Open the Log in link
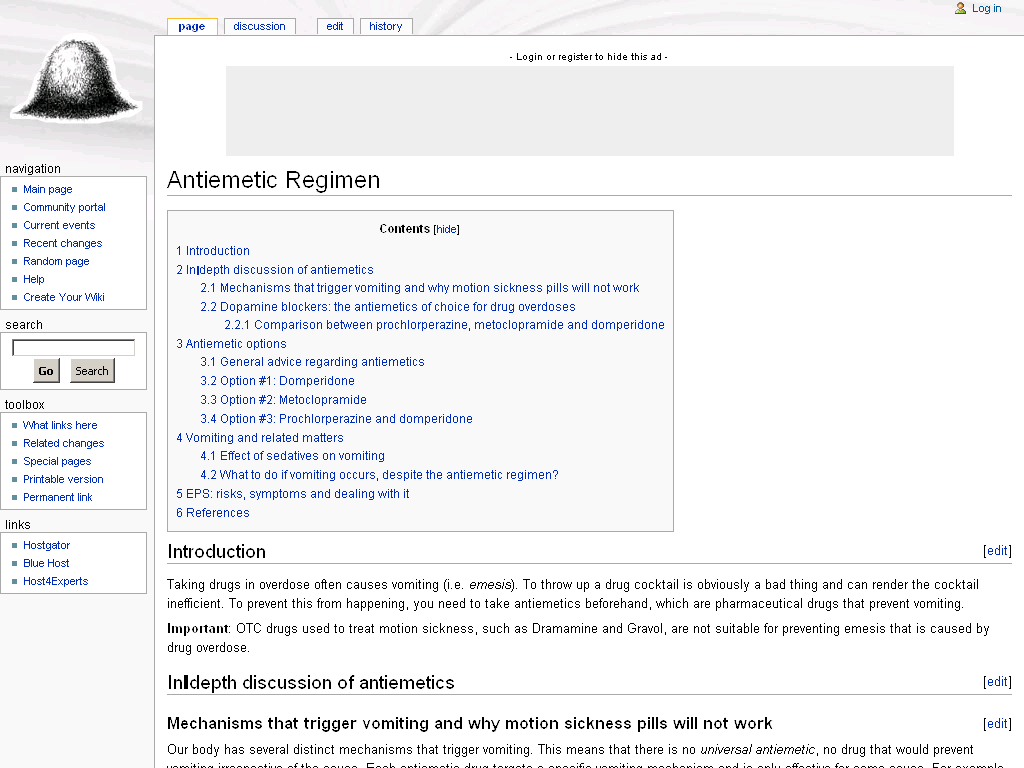This screenshot has width=1024, height=768. click(x=986, y=8)
